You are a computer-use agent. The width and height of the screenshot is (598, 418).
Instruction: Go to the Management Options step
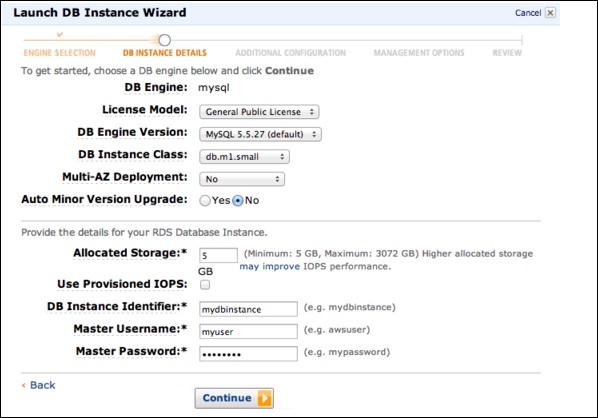419,53
